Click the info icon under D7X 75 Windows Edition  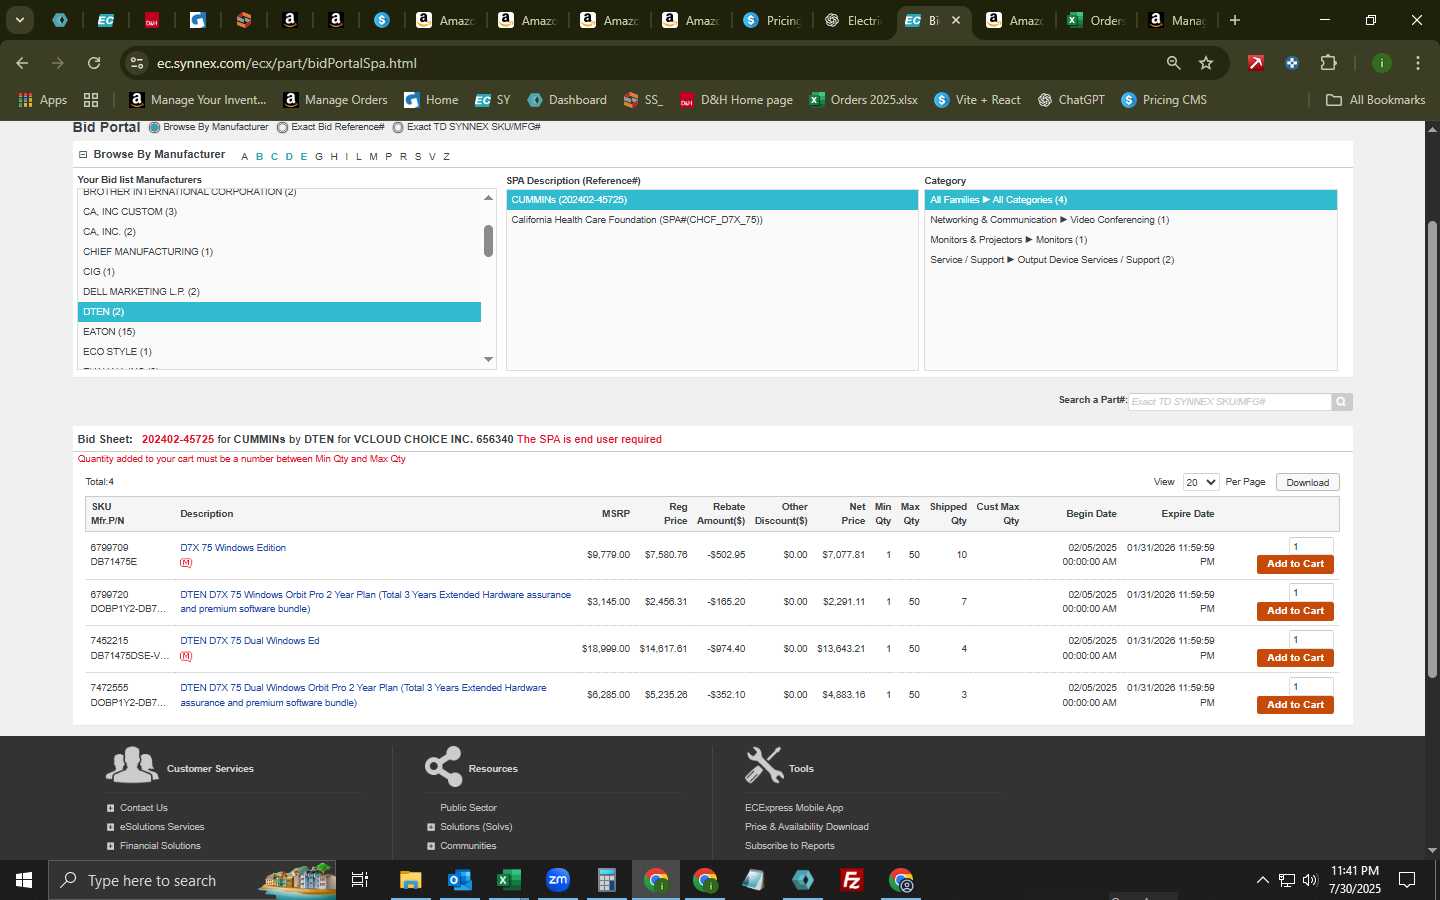(x=186, y=563)
